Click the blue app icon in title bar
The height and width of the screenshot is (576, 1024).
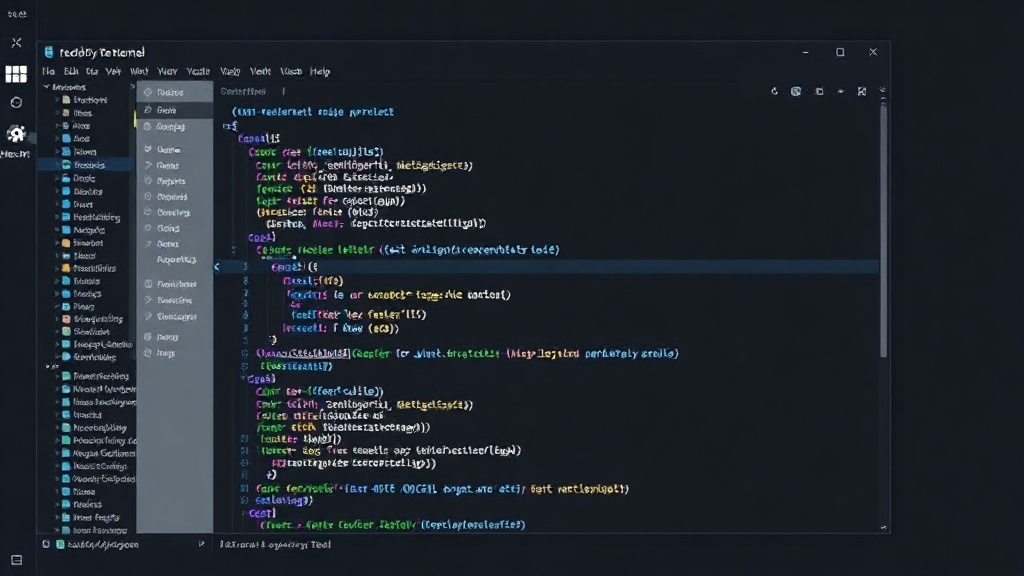49,52
